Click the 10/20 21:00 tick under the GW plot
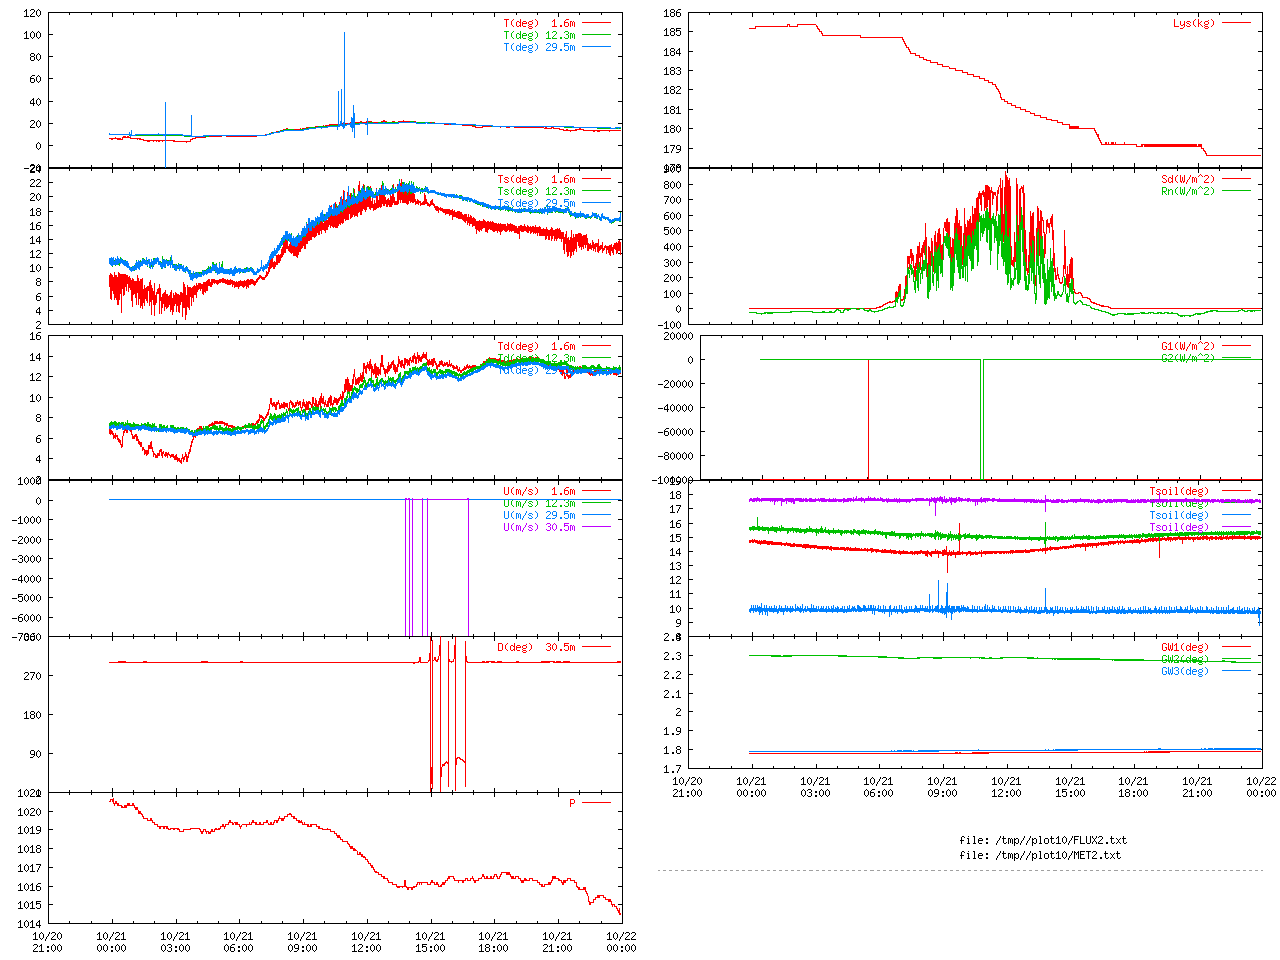This screenshot has width=1280, height=960. [687, 787]
